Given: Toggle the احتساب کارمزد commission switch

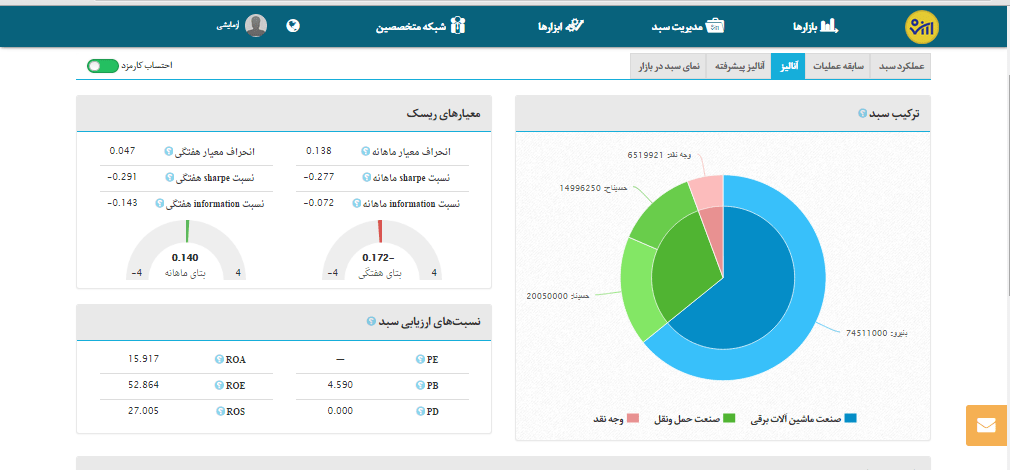Looking at the screenshot, I should [103, 66].
